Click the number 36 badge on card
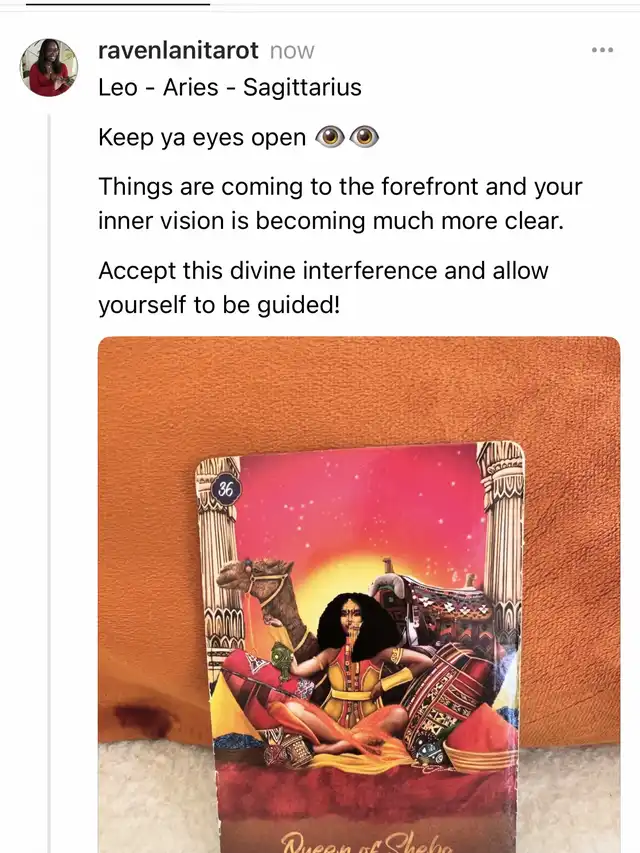Image resolution: width=640 pixels, height=853 pixels. click(226, 490)
